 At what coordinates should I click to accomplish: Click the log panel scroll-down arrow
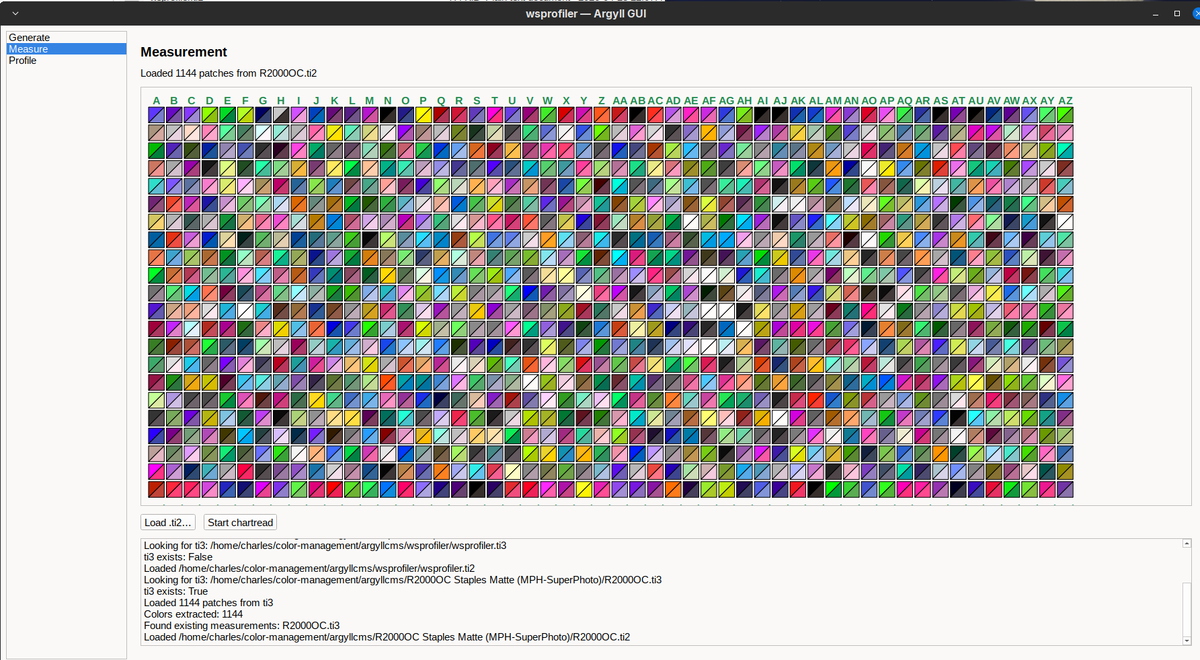pos(1187,640)
